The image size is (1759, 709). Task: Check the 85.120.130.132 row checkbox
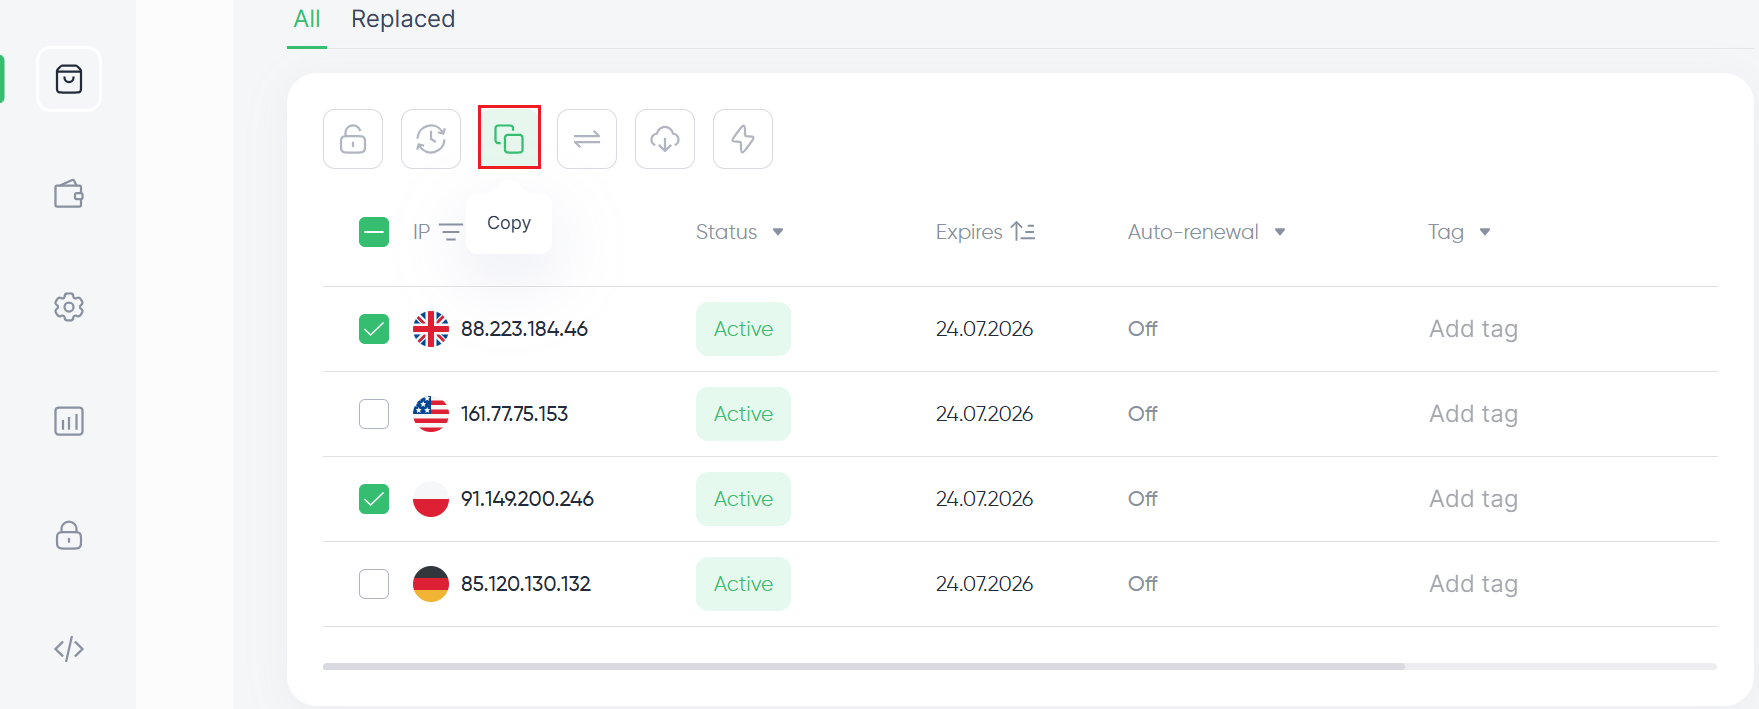point(374,584)
